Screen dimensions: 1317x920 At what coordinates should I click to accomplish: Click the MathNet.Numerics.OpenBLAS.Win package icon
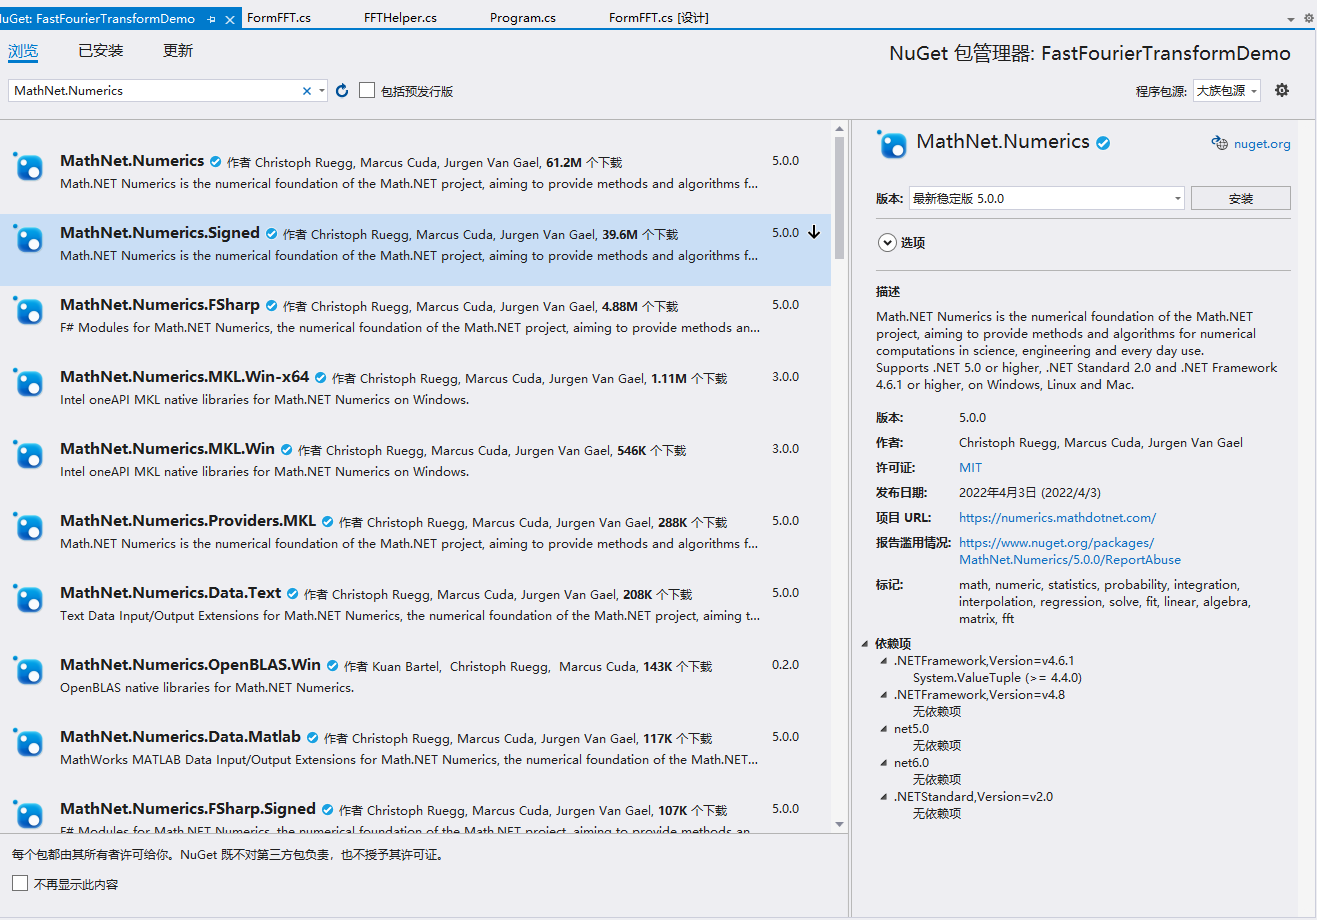[29, 671]
